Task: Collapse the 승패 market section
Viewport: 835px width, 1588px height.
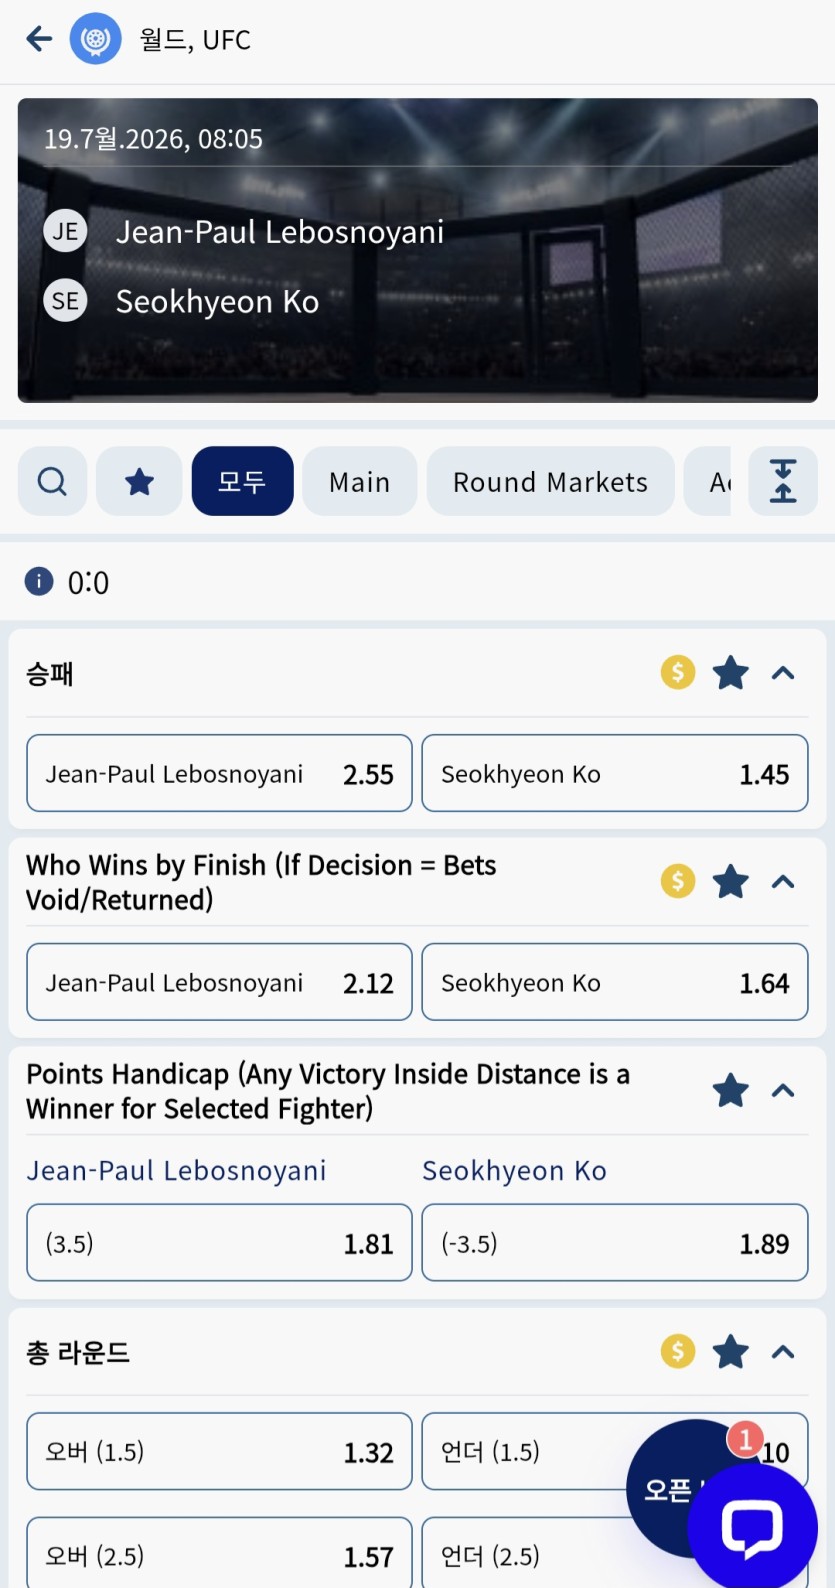Action: pos(783,673)
